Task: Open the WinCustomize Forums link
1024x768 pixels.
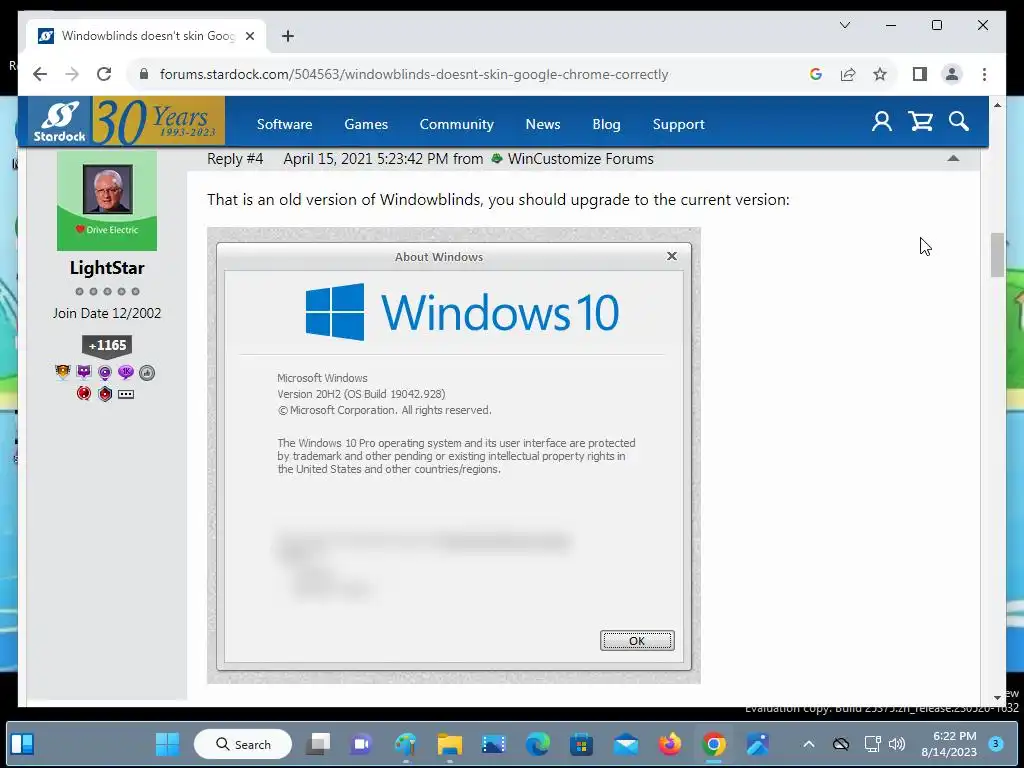Action: [x=581, y=159]
